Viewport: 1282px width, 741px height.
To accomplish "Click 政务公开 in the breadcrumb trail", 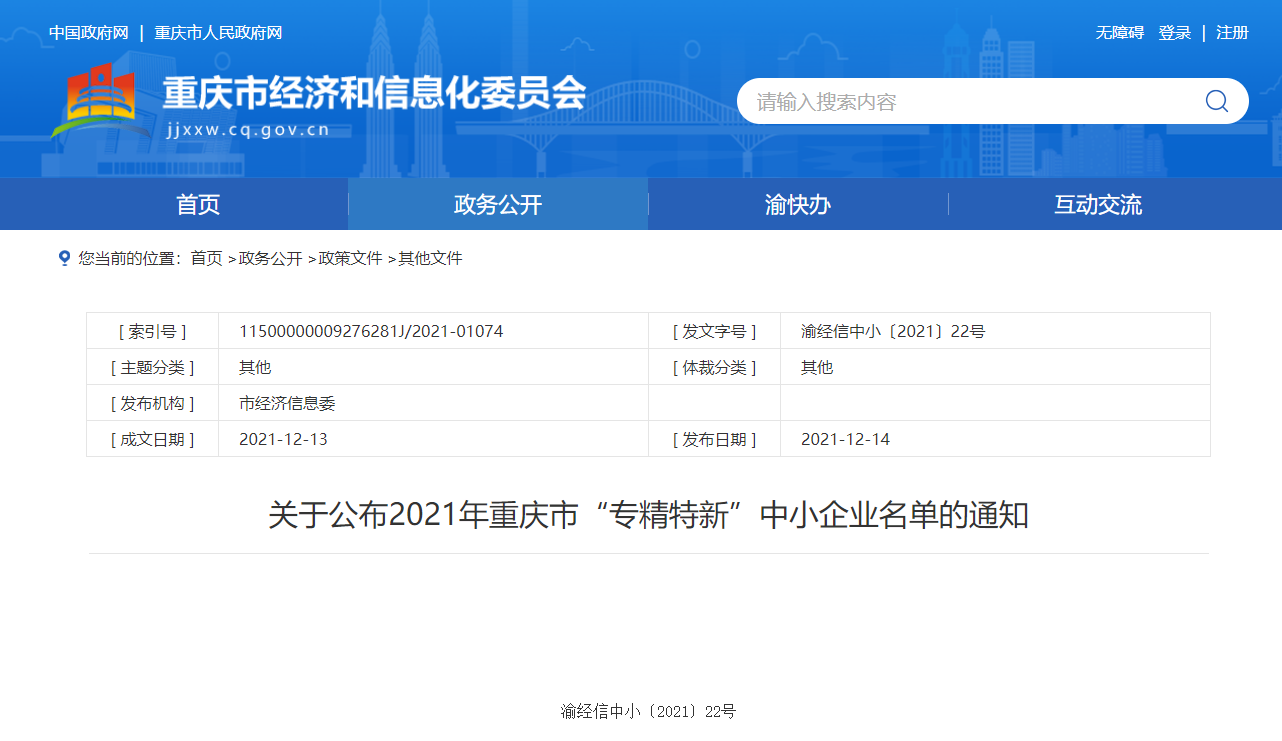I will (270, 258).
